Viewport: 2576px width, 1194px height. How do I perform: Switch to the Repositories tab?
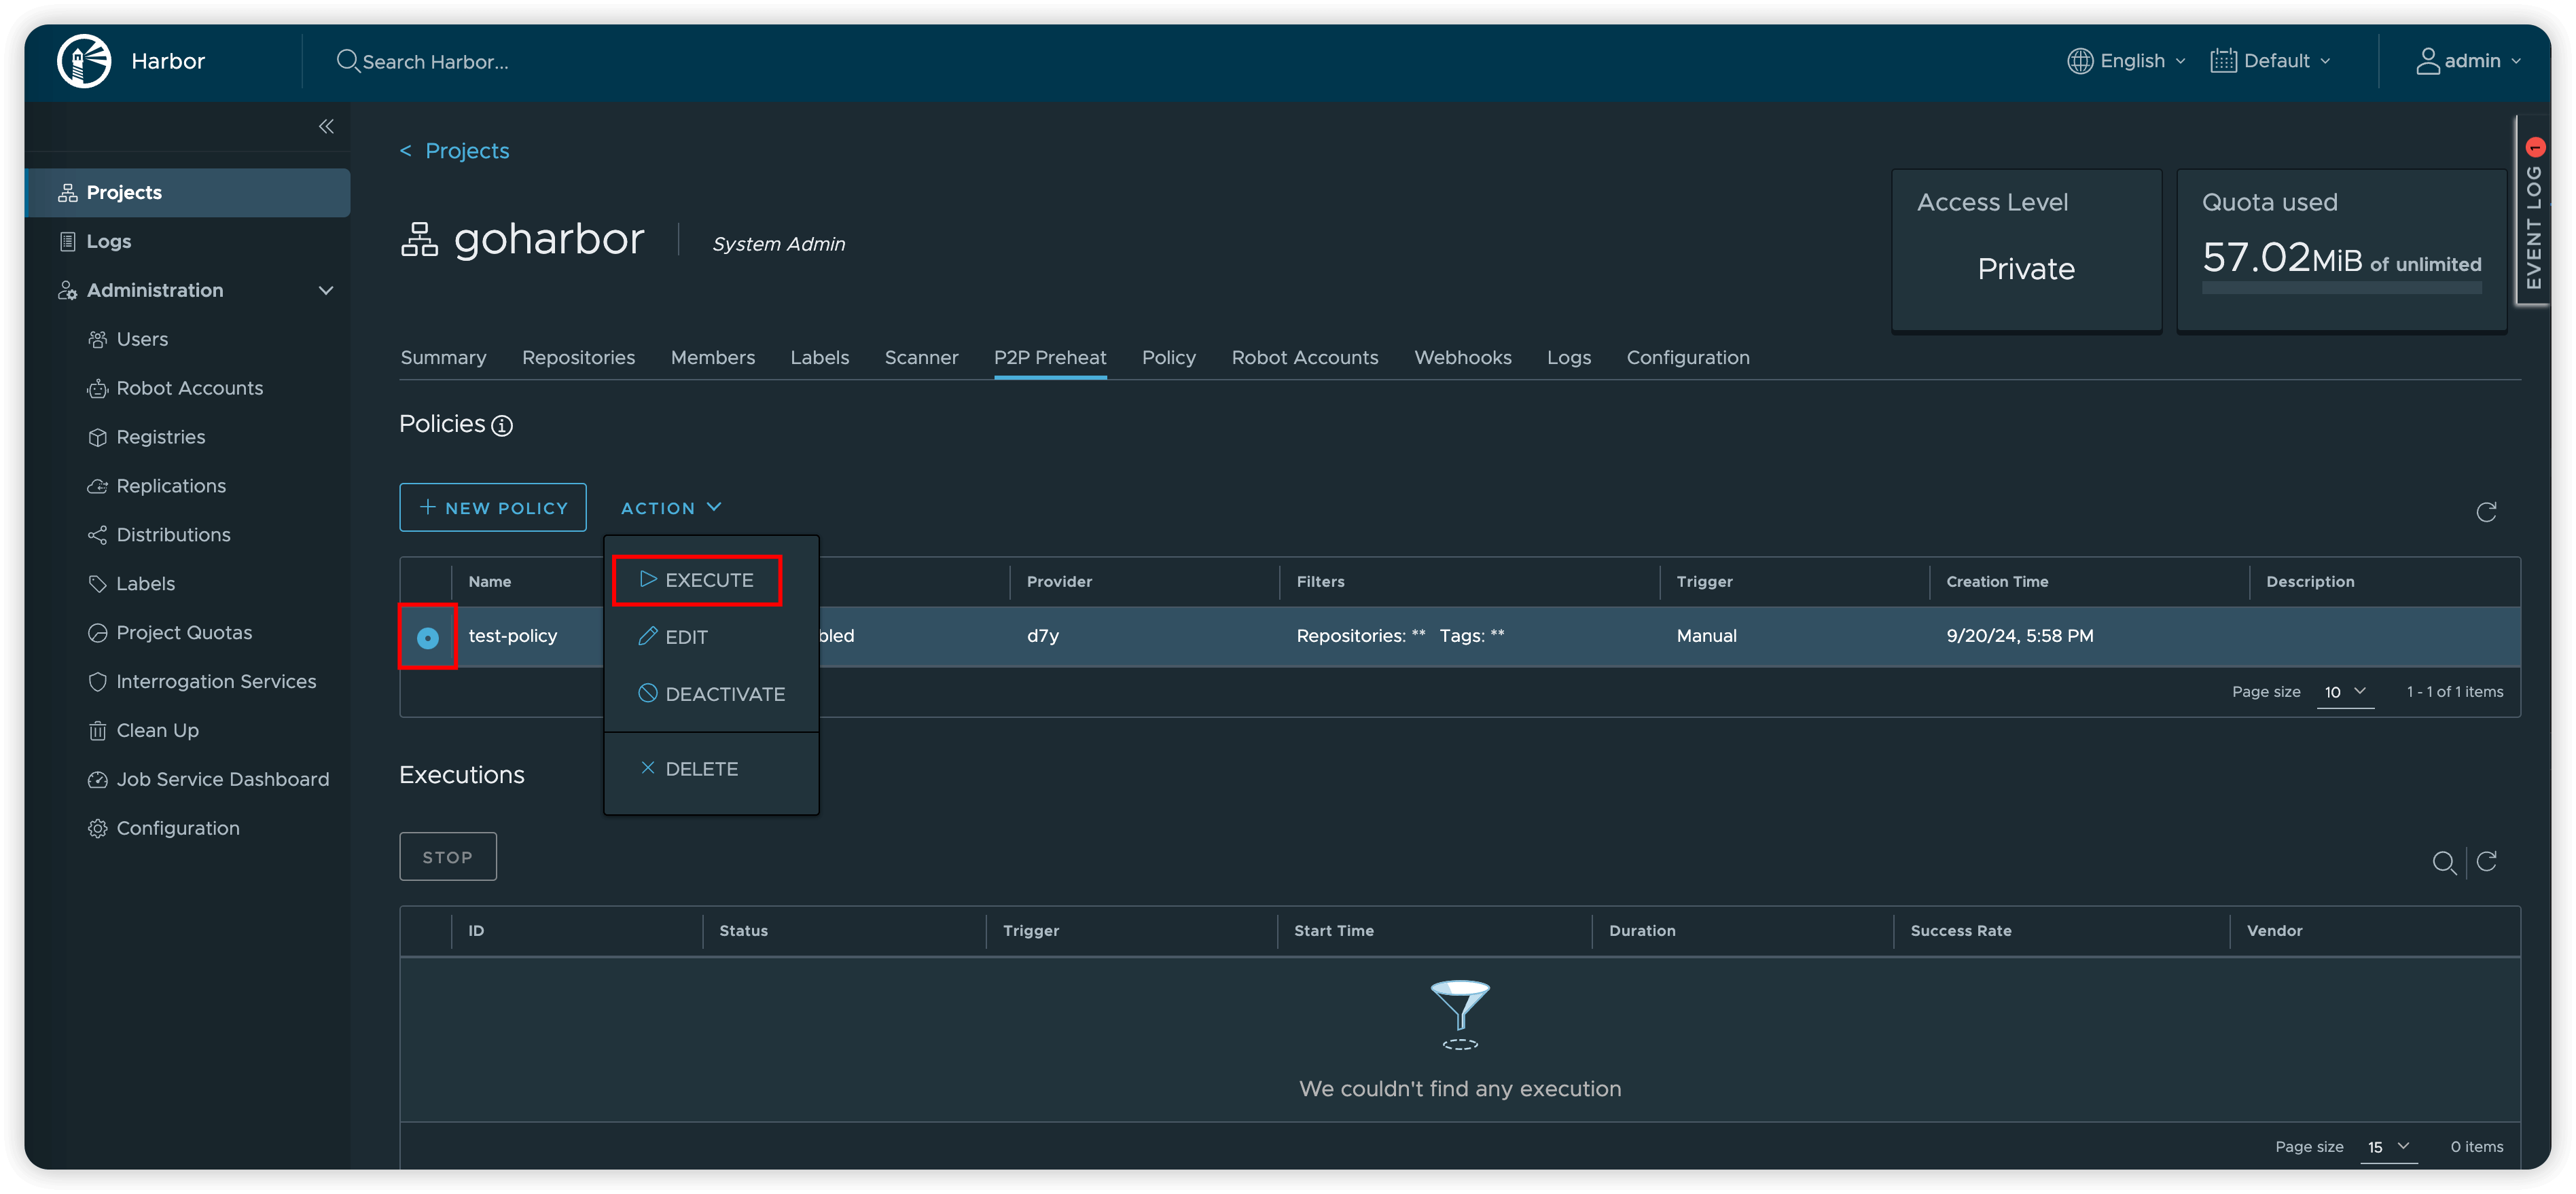click(x=578, y=358)
